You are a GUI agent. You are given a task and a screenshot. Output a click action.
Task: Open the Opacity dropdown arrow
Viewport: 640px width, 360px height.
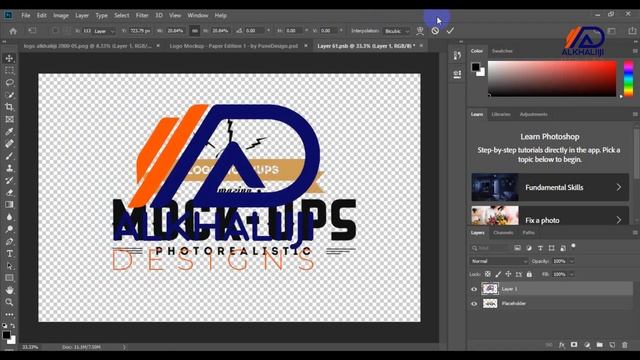pos(571,261)
